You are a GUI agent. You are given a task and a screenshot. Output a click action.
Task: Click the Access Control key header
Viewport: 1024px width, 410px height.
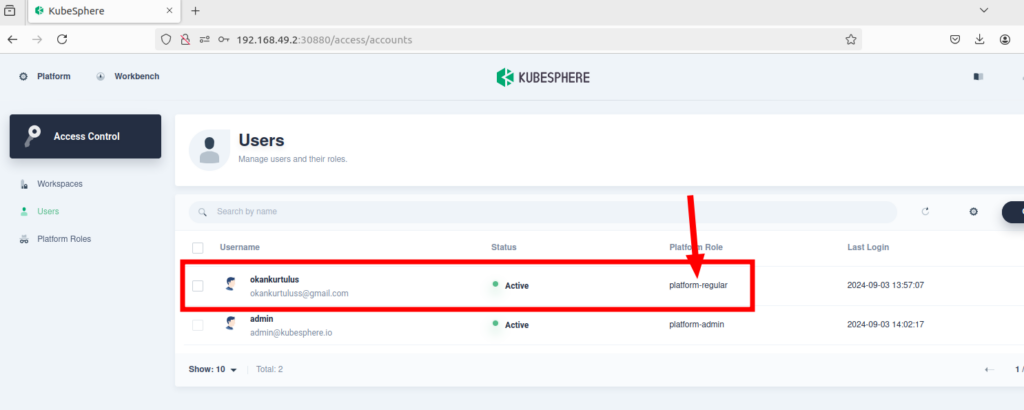(x=86, y=136)
